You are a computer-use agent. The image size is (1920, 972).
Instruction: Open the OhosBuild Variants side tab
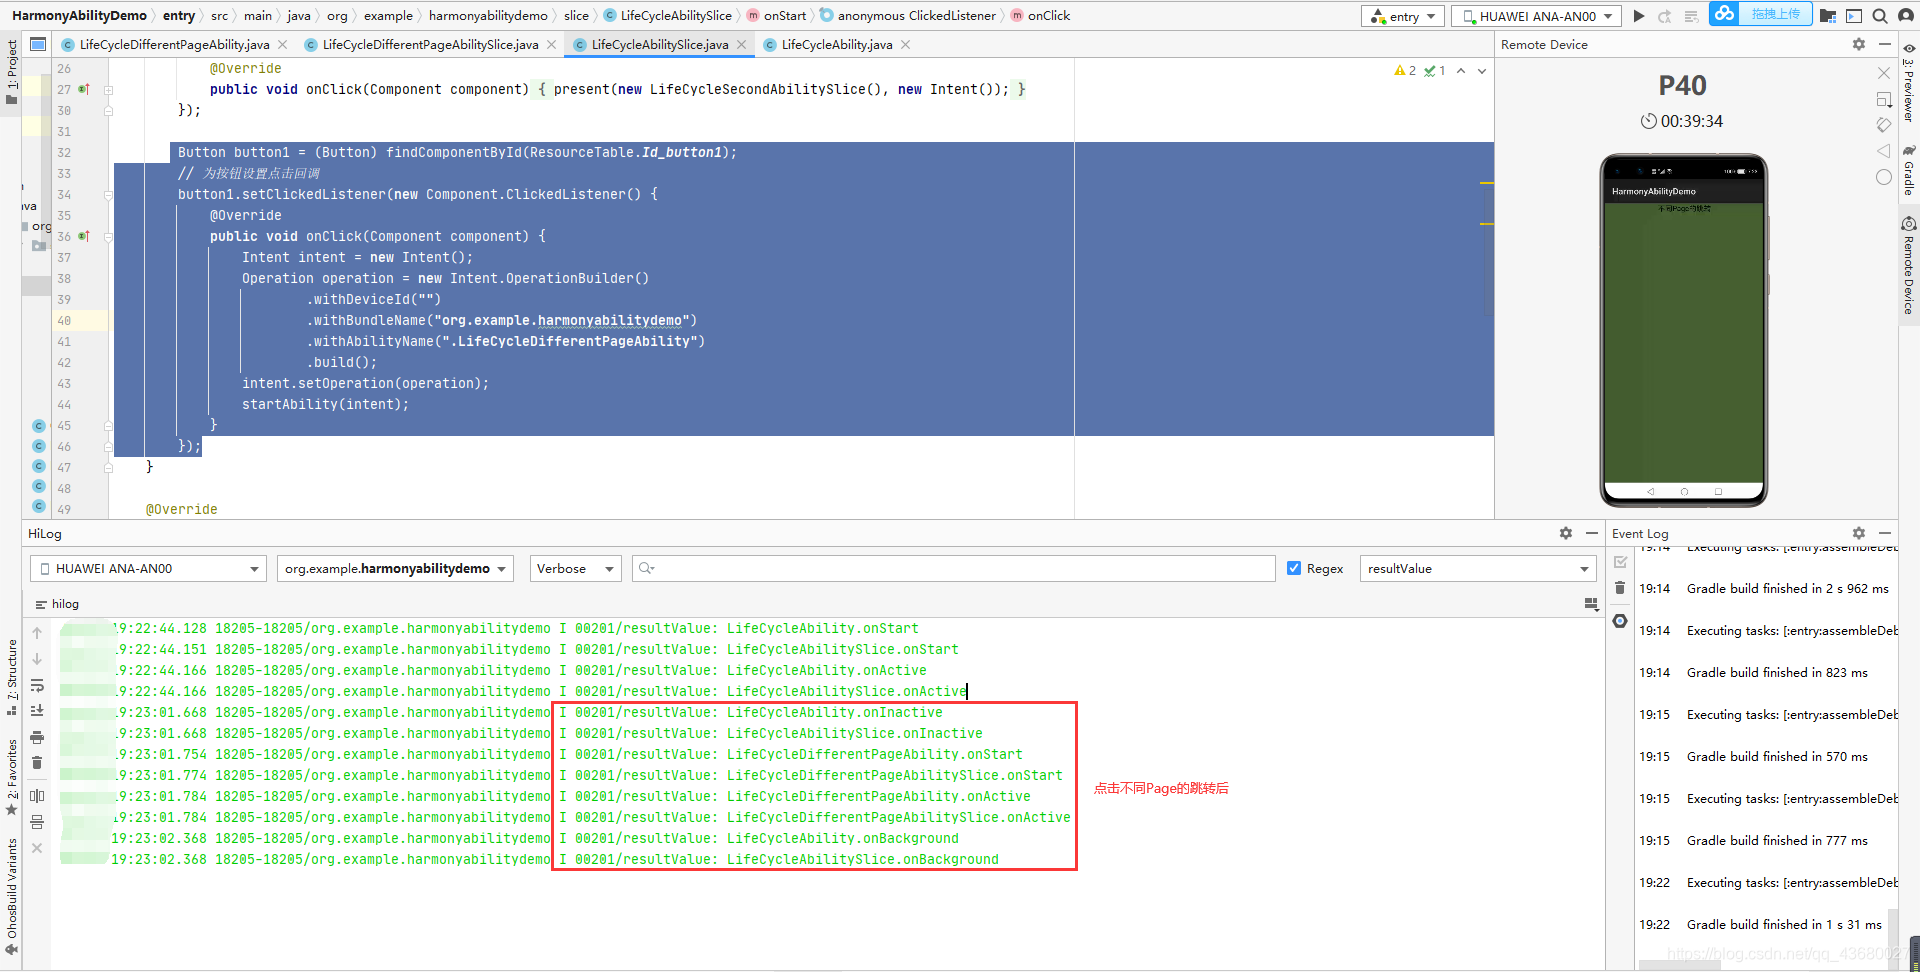(x=12, y=895)
